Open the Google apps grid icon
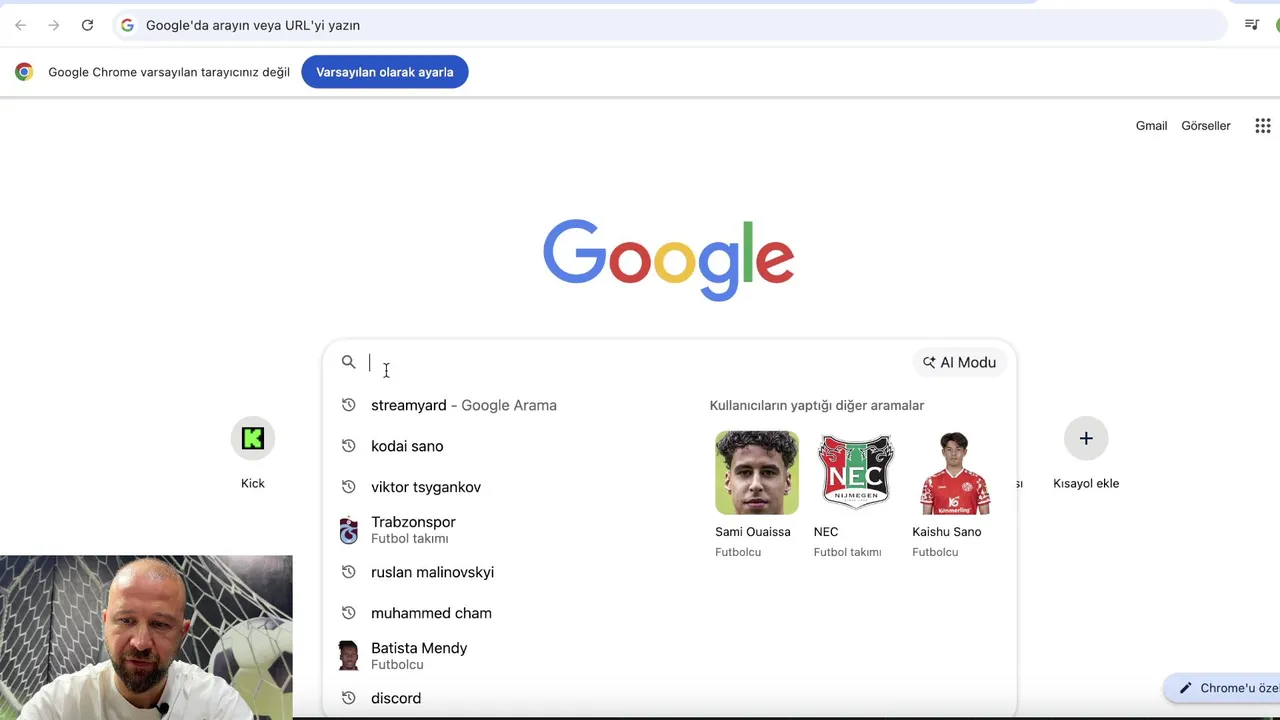Image resolution: width=1280 pixels, height=720 pixels. click(x=1263, y=126)
